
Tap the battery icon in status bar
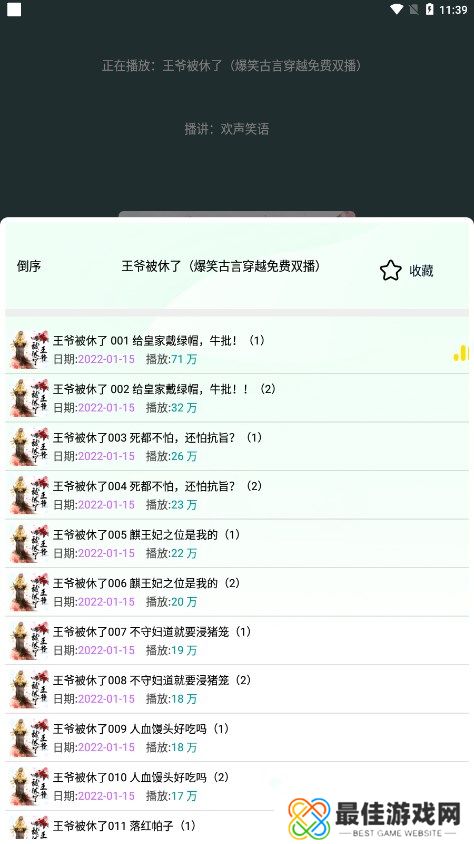(x=429, y=9)
